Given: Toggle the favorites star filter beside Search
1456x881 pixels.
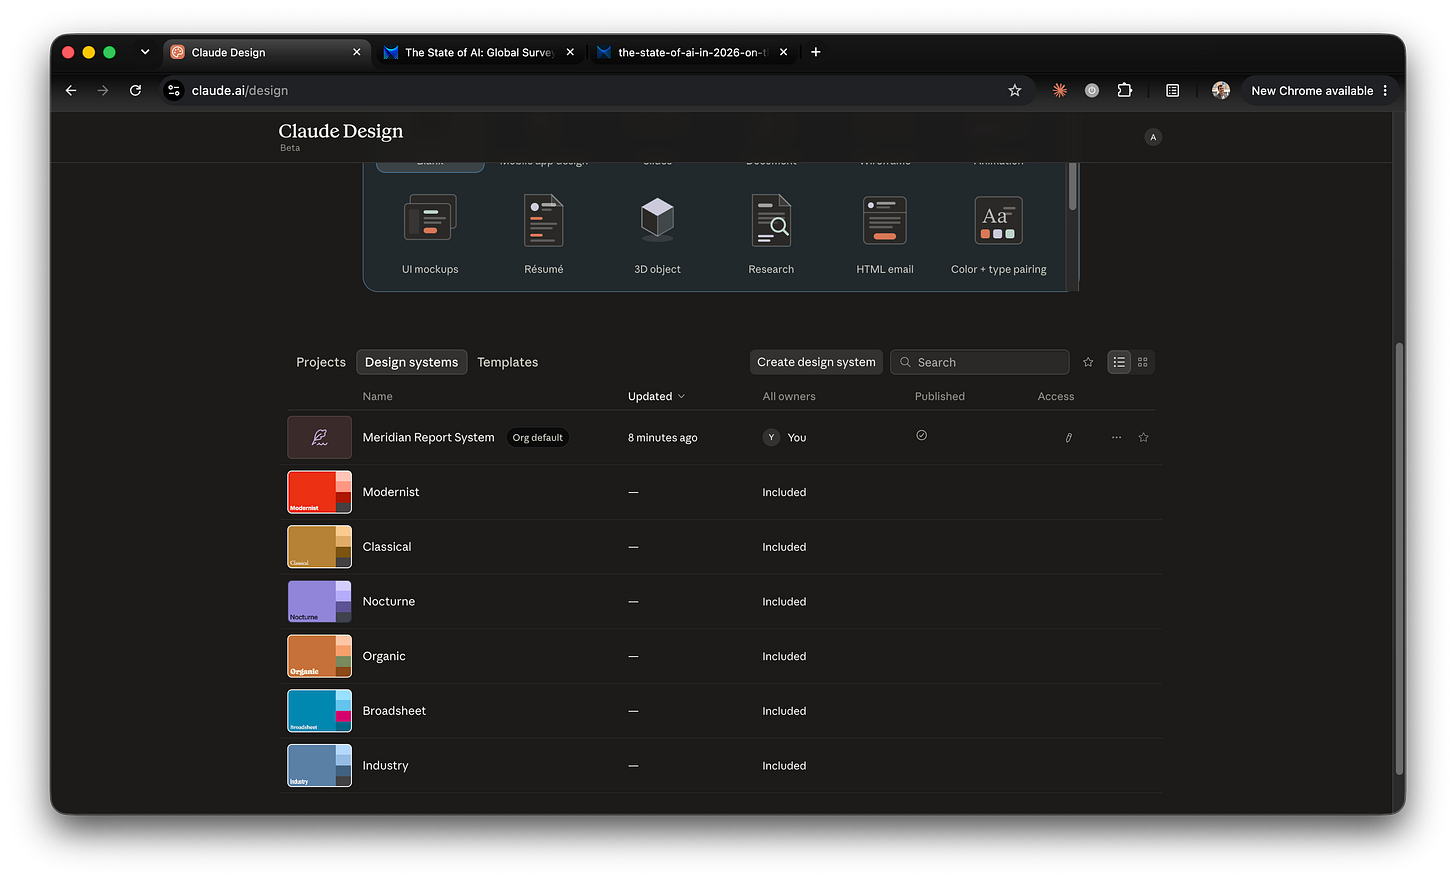Looking at the screenshot, I should 1088,362.
